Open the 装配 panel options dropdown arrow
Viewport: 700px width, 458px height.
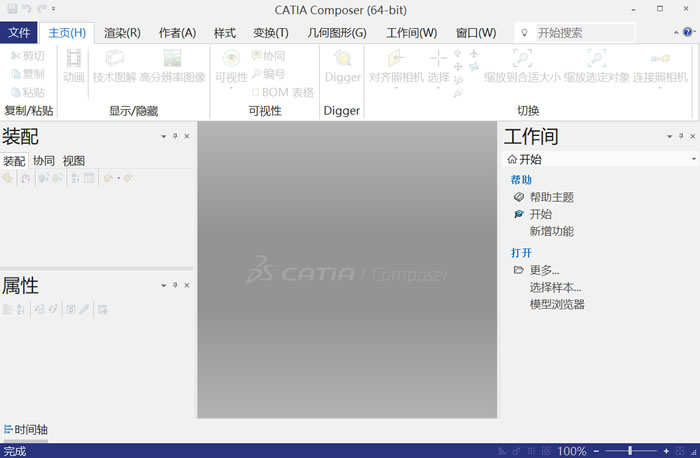coord(164,136)
